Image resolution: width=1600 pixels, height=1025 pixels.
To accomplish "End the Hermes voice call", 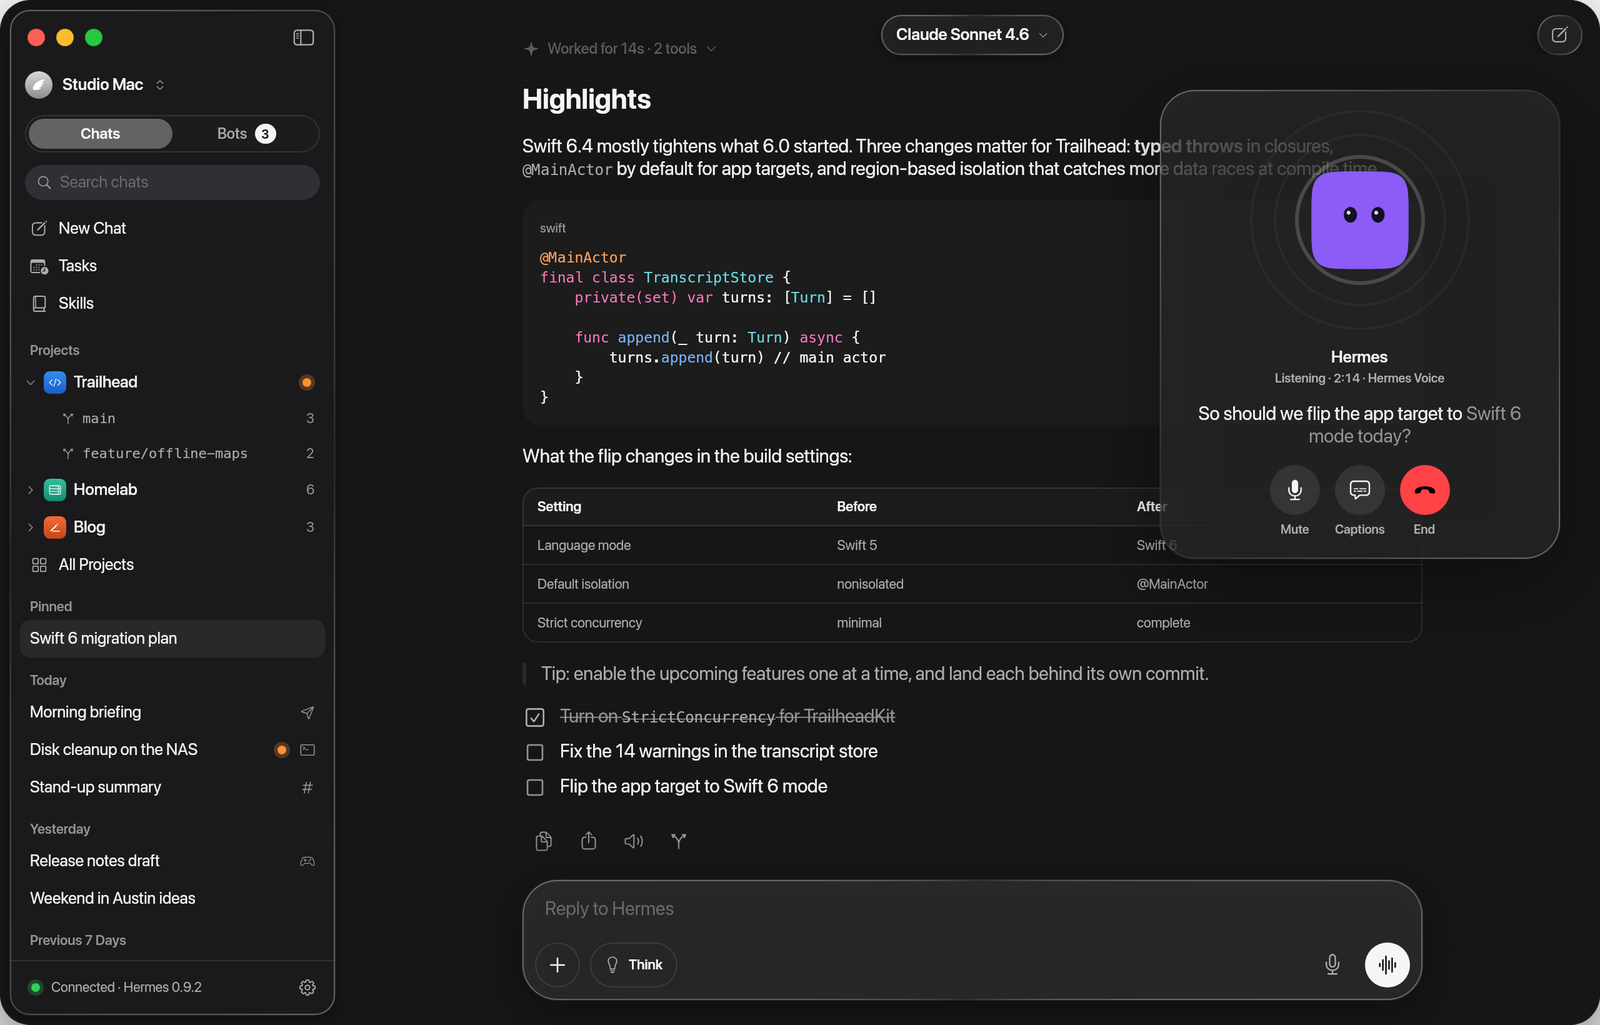I will tap(1424, 490).
